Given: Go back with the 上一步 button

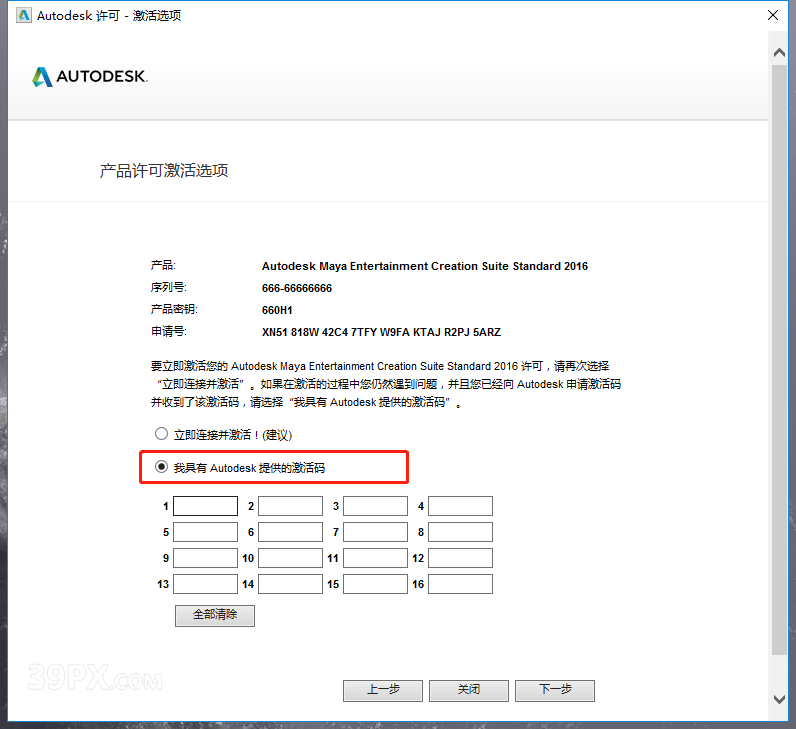Looking at the screenshot, I should [383, 690].
